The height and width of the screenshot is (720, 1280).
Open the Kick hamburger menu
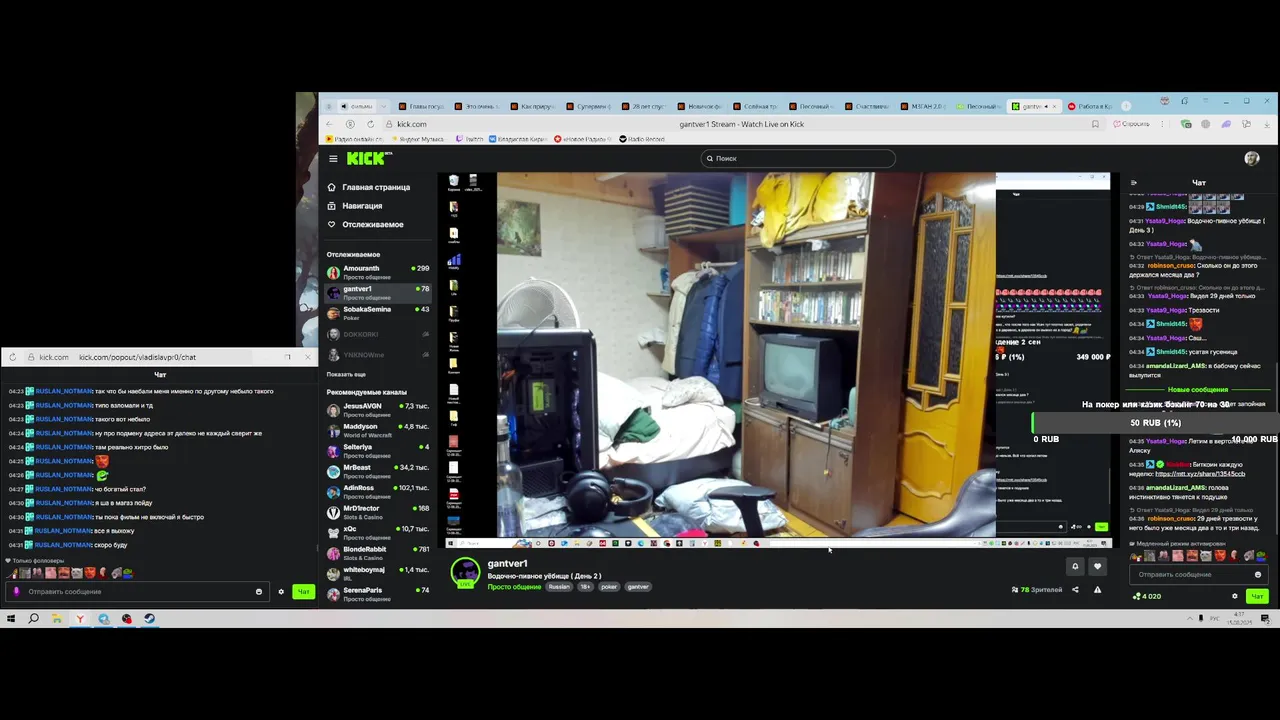click(333, 158)
